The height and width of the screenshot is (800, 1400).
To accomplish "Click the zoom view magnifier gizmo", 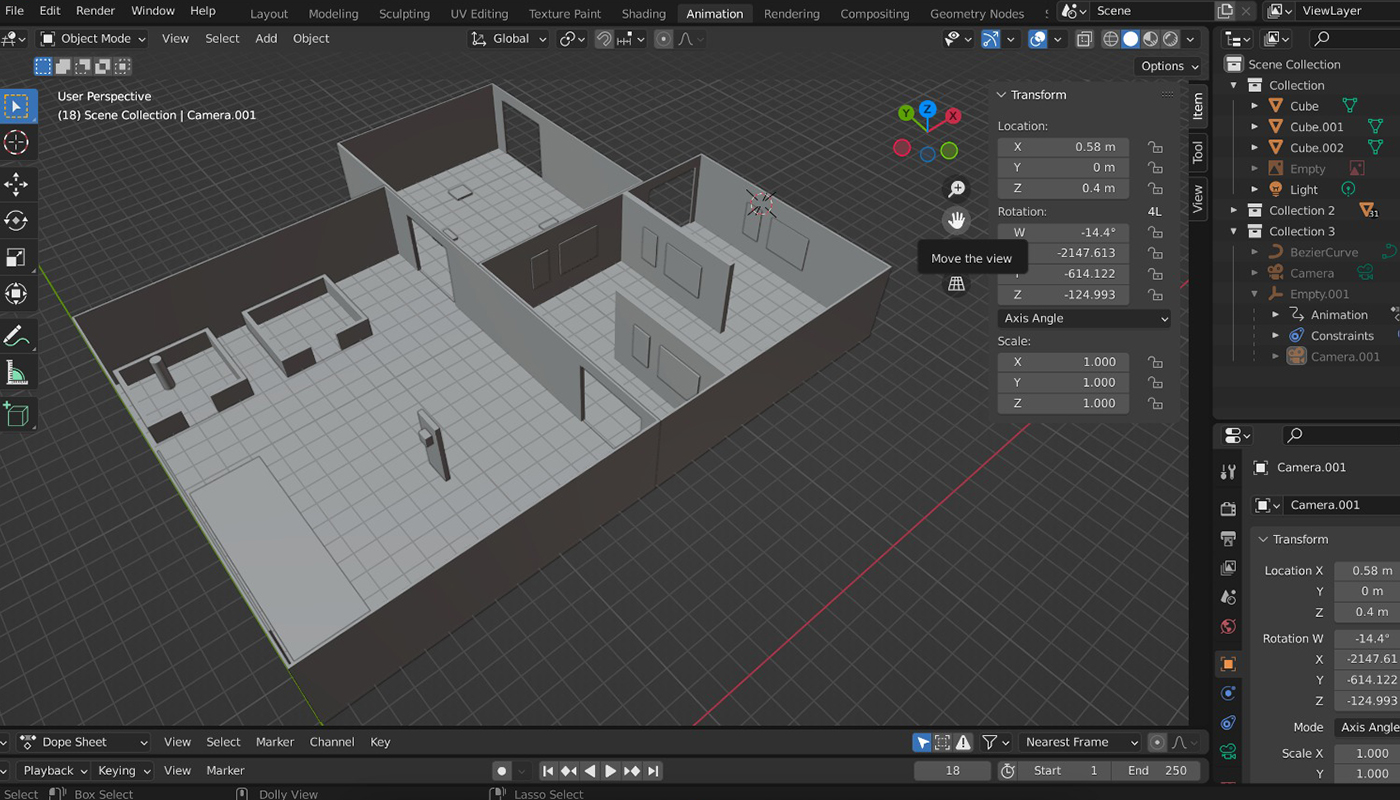I will [957, 189].
